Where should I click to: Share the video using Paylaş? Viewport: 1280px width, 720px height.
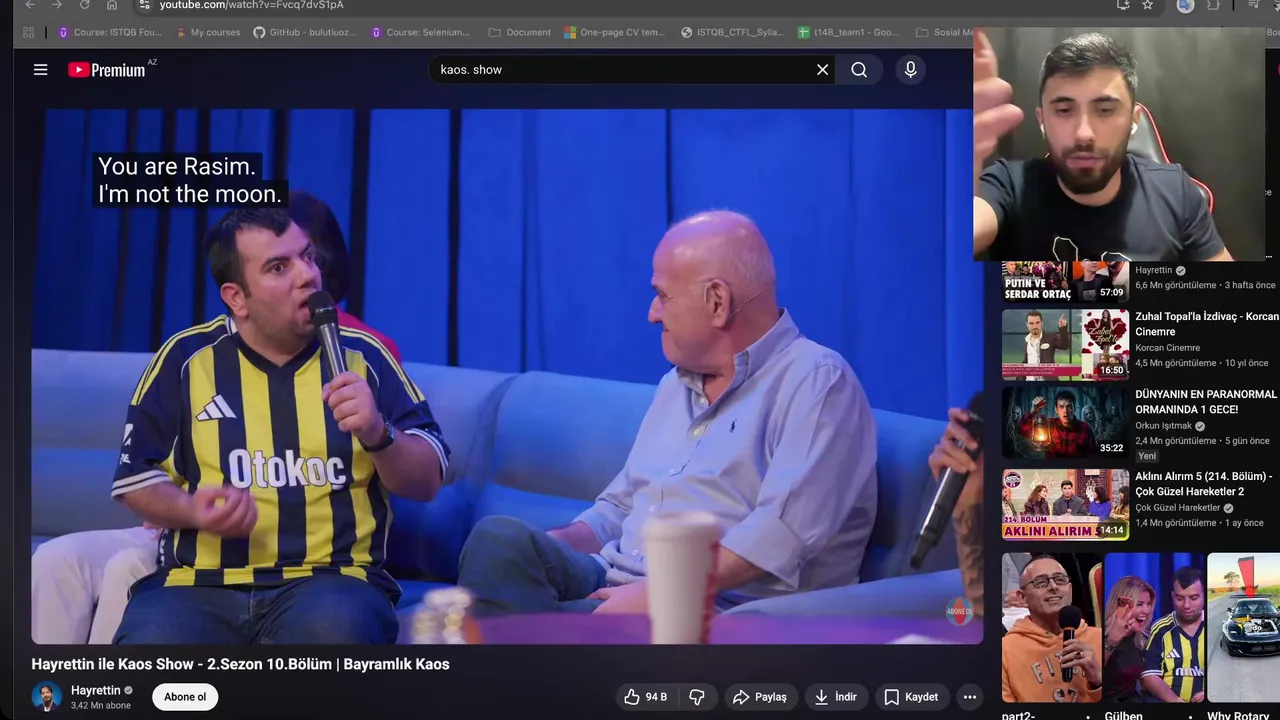click(760, 697)
